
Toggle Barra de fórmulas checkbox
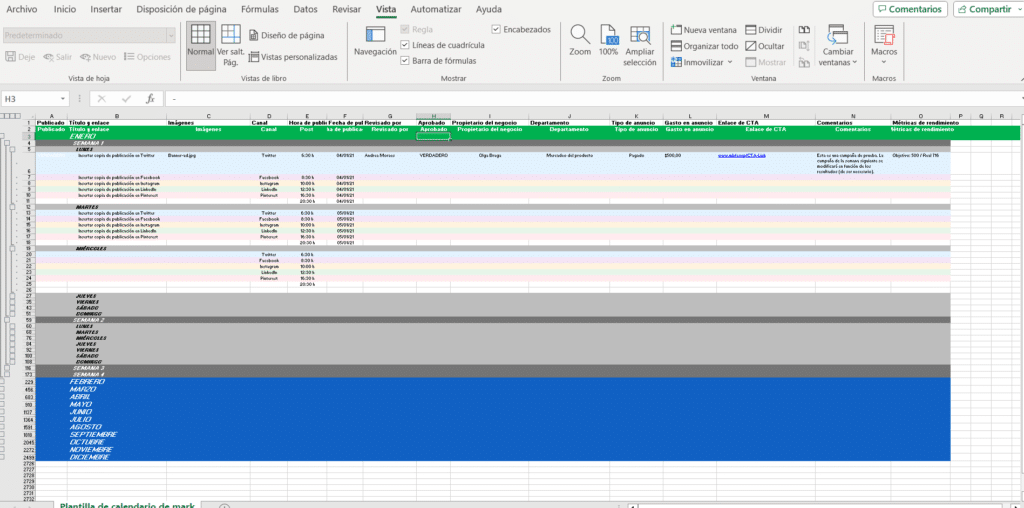(x=405, y=61)
